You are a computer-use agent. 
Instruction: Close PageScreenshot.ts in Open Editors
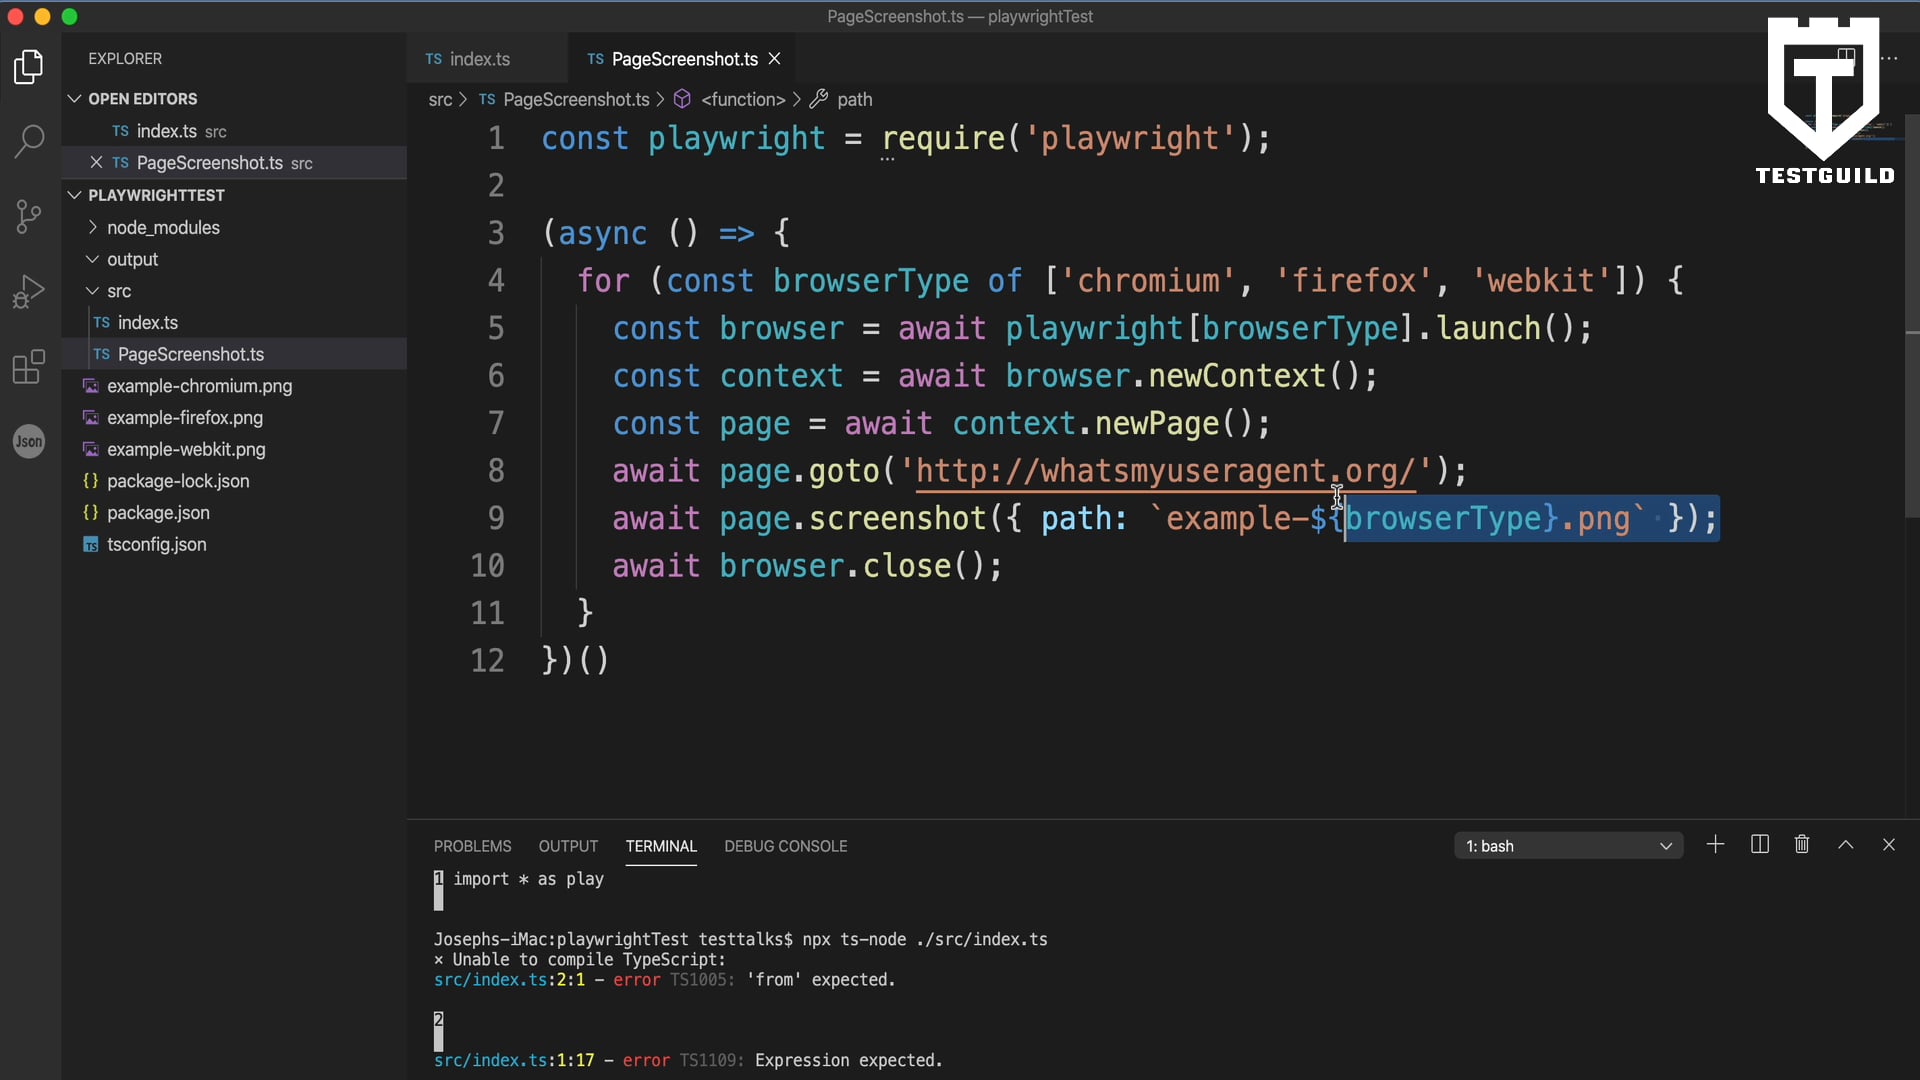[96, 162]
